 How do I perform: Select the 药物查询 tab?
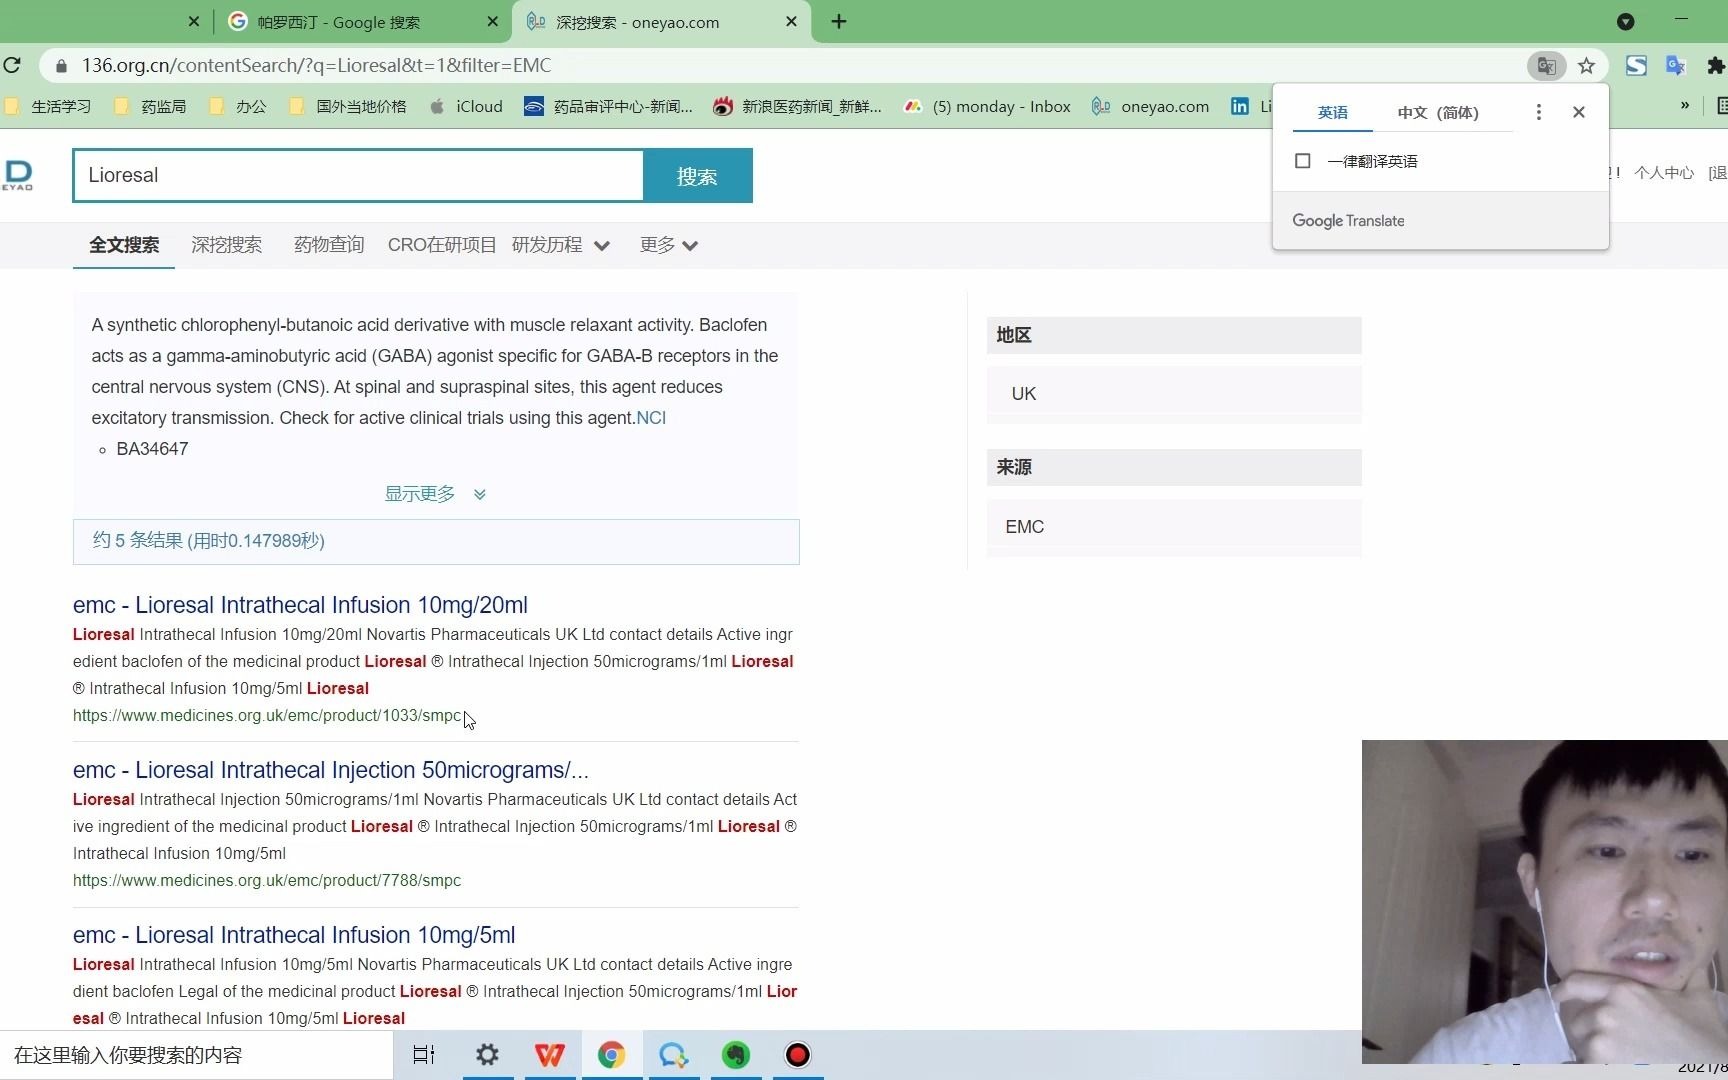click(x=329, y=245)
